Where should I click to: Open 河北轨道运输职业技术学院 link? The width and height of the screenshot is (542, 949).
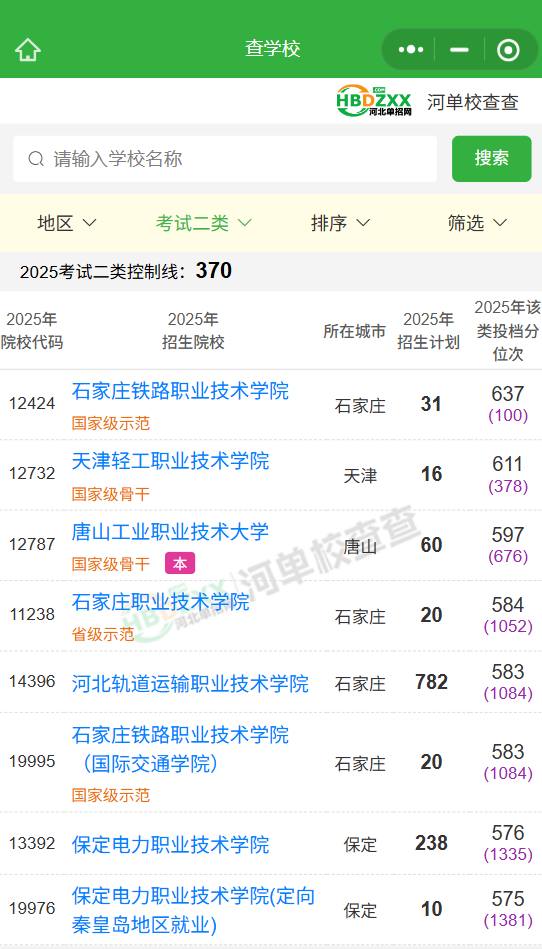(x=190, y=683)
